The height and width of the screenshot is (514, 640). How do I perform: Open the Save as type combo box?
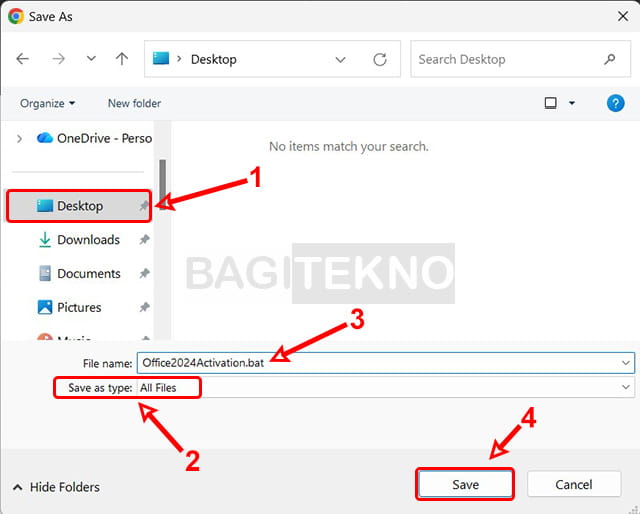click(x=386, y=387)
